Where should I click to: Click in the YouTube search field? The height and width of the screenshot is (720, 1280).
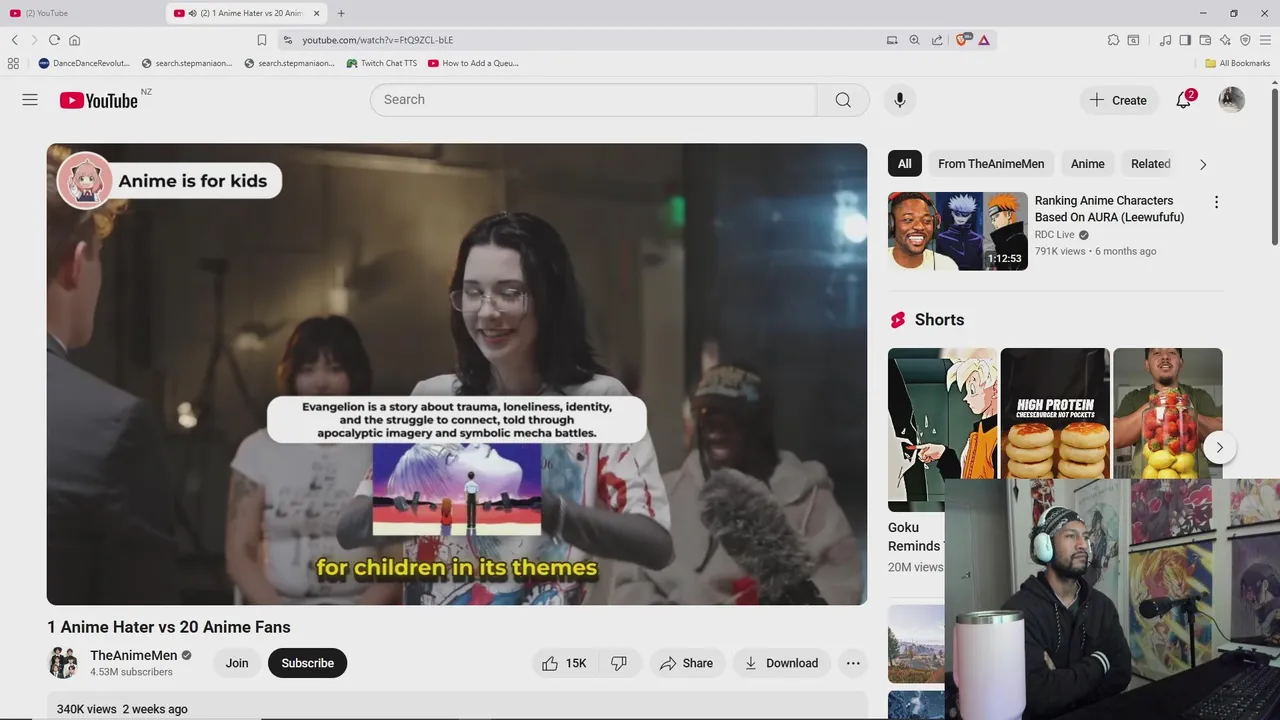point(594,100)
